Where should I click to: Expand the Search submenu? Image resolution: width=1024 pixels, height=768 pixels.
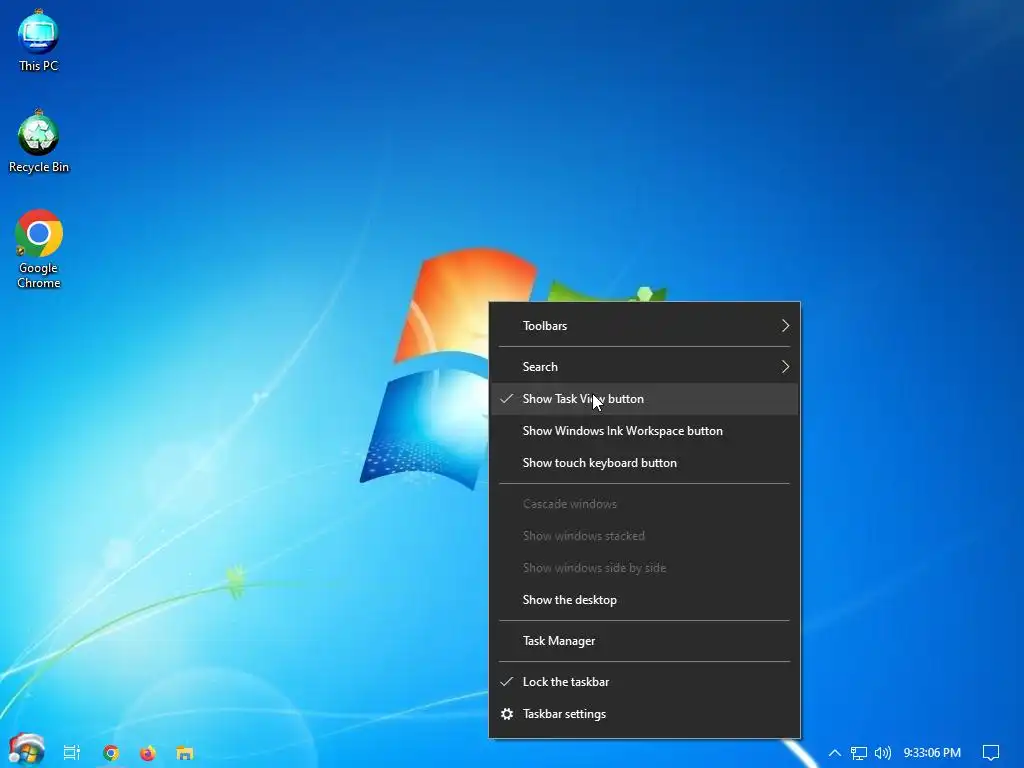(x=645, y=367)
